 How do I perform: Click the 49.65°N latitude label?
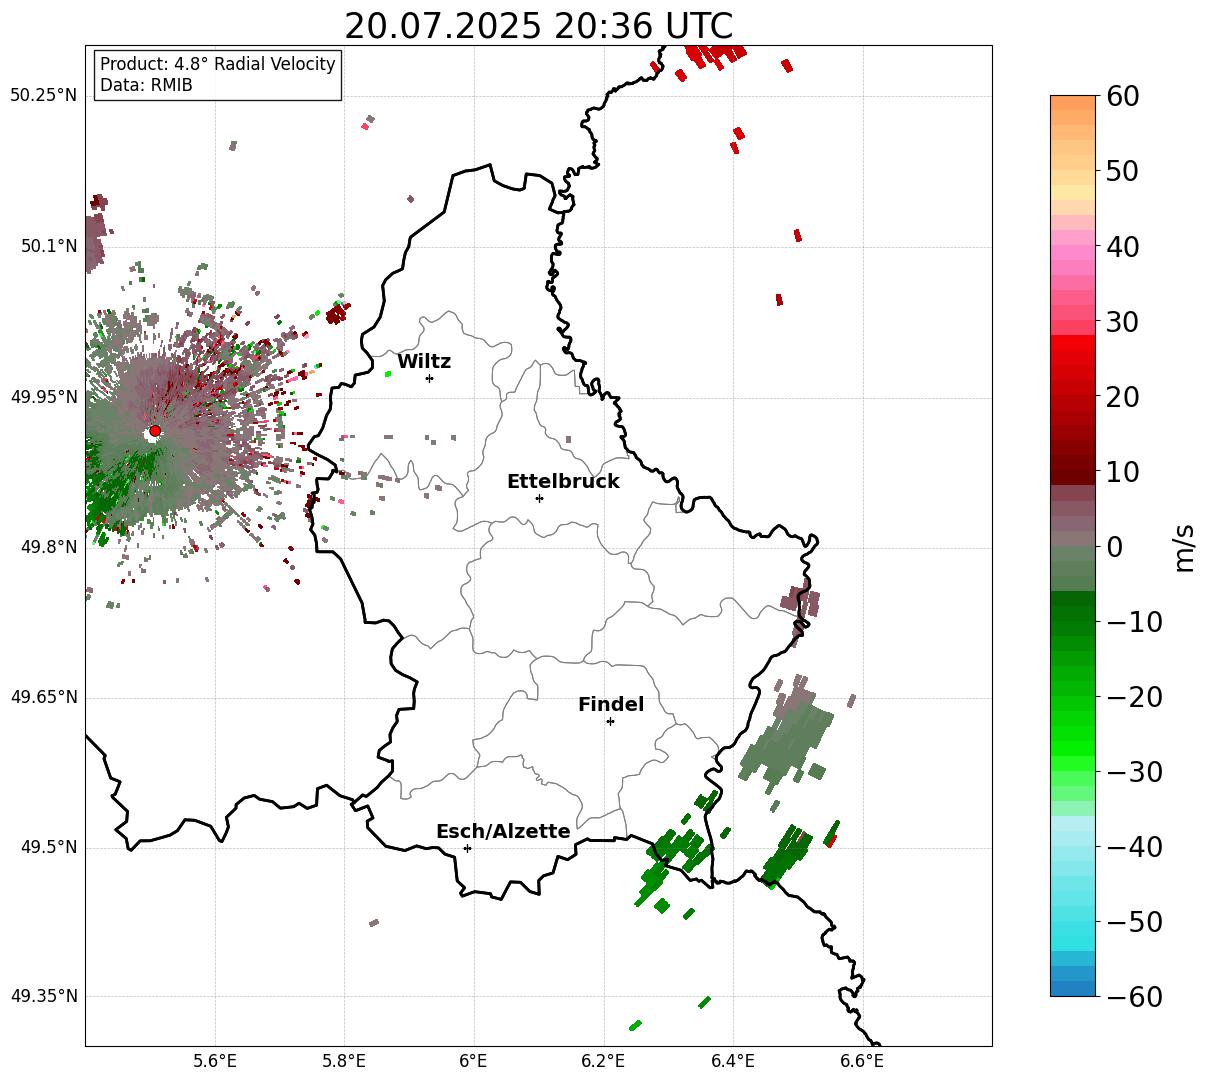point(43,697)
